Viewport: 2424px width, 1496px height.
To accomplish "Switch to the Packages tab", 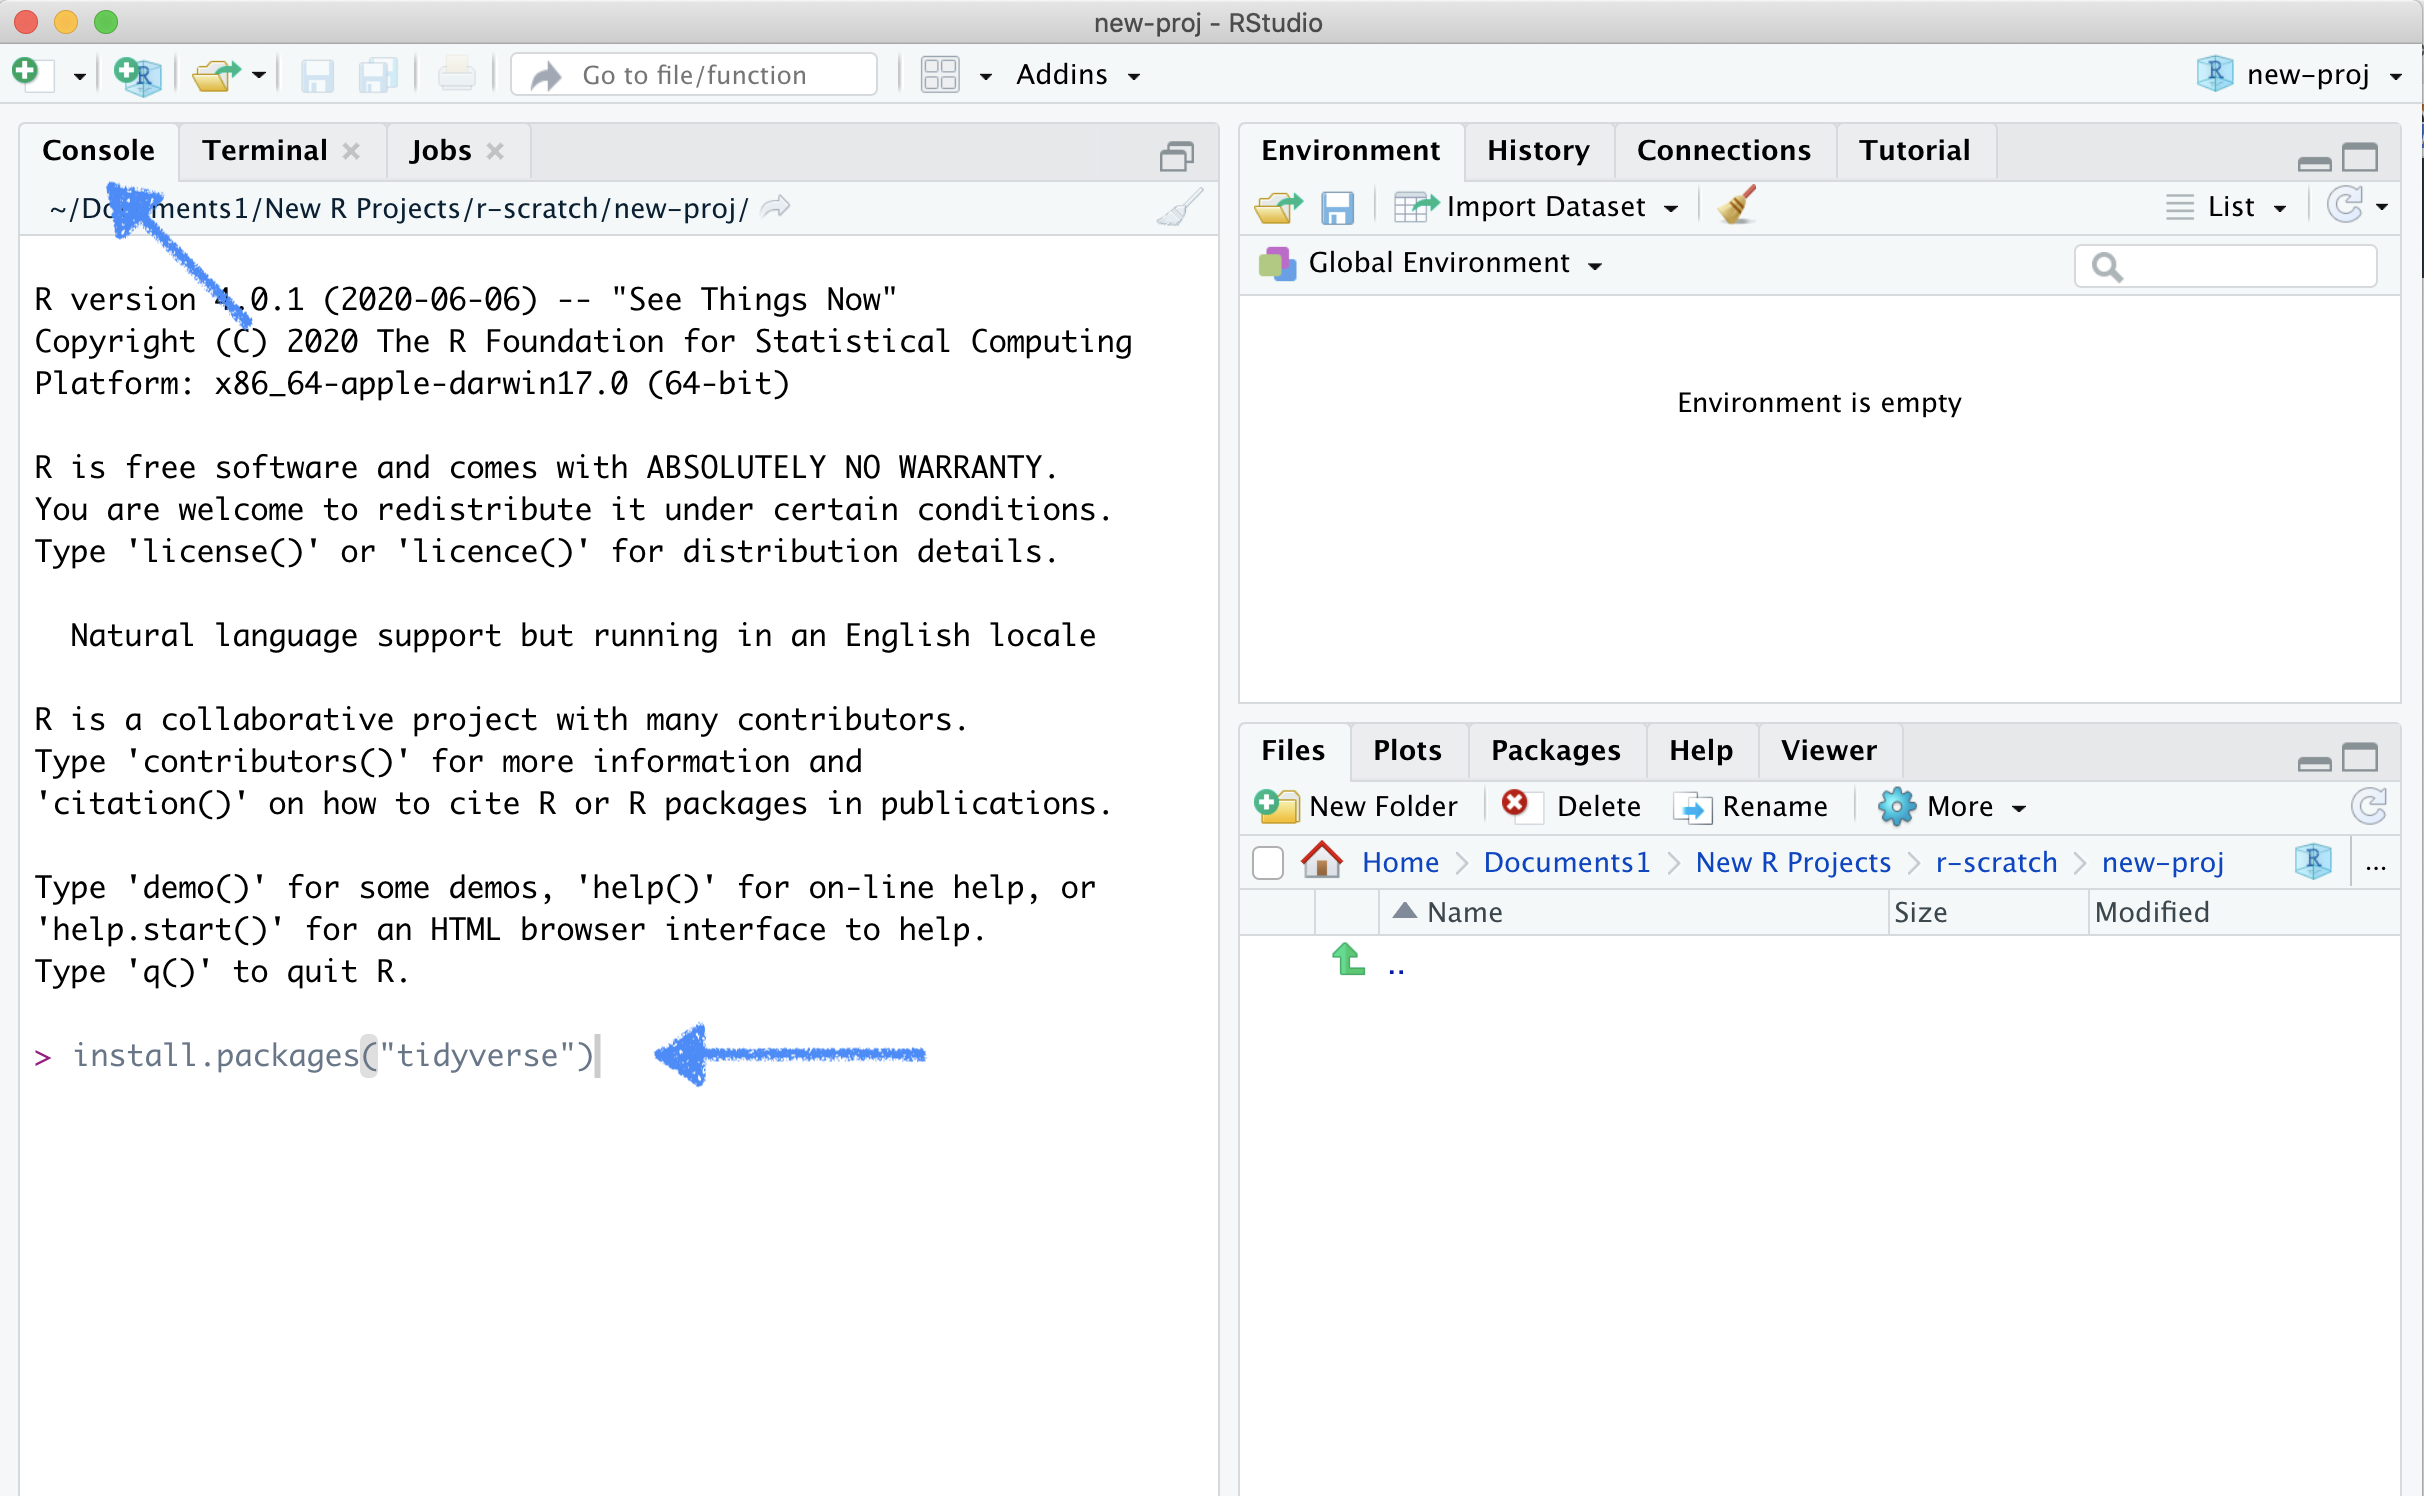I will [x=1555, y=751].
